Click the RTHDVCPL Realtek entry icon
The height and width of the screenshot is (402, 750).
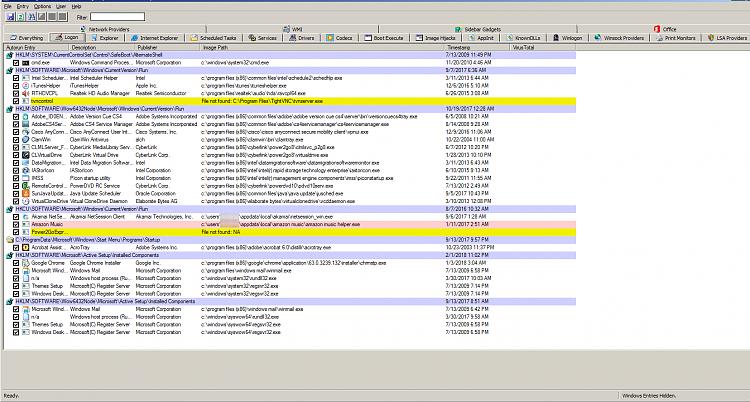pos(25,93)
